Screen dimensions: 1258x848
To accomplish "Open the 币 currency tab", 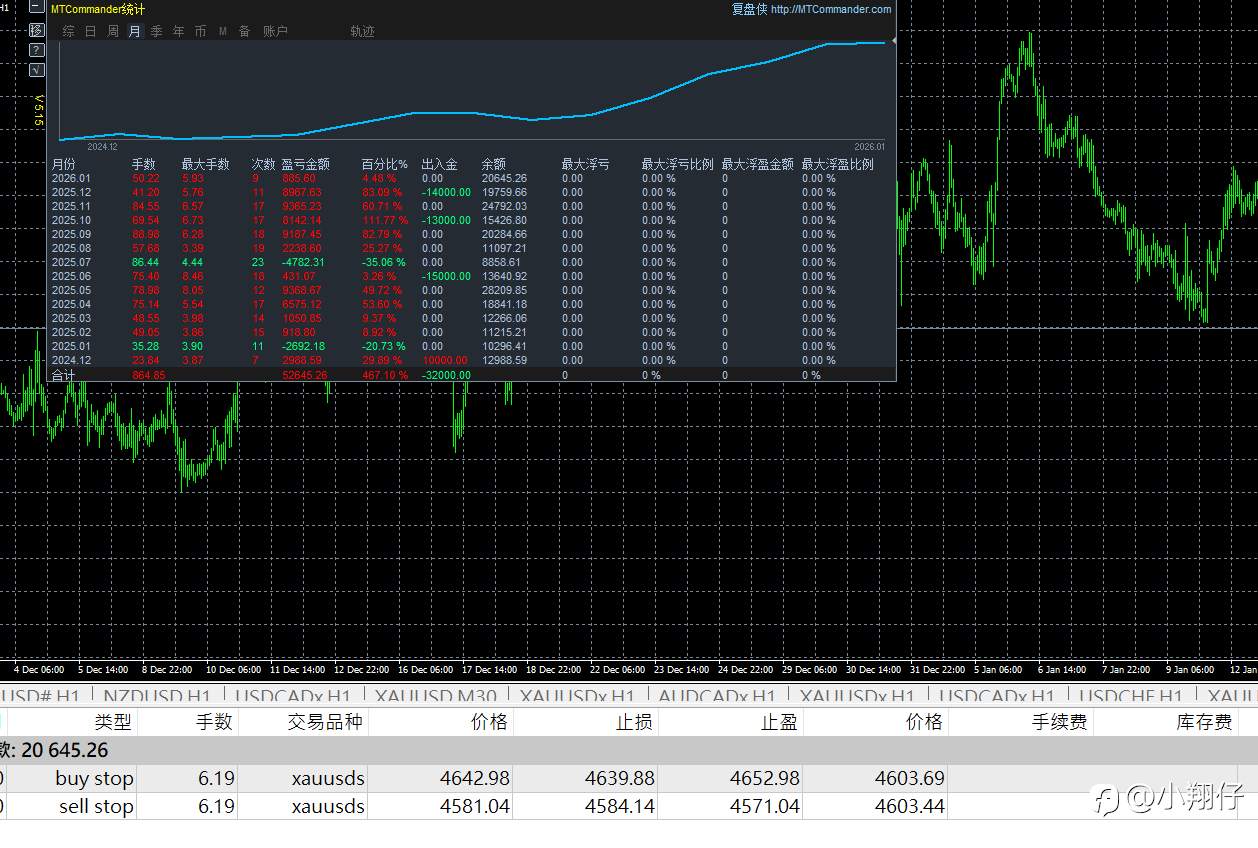I will pos(201,31).
